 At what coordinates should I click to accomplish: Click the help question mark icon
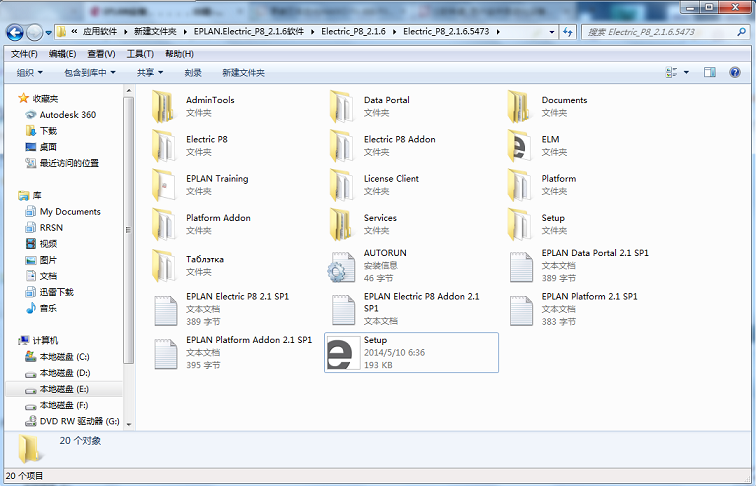(x=735, y=72)
